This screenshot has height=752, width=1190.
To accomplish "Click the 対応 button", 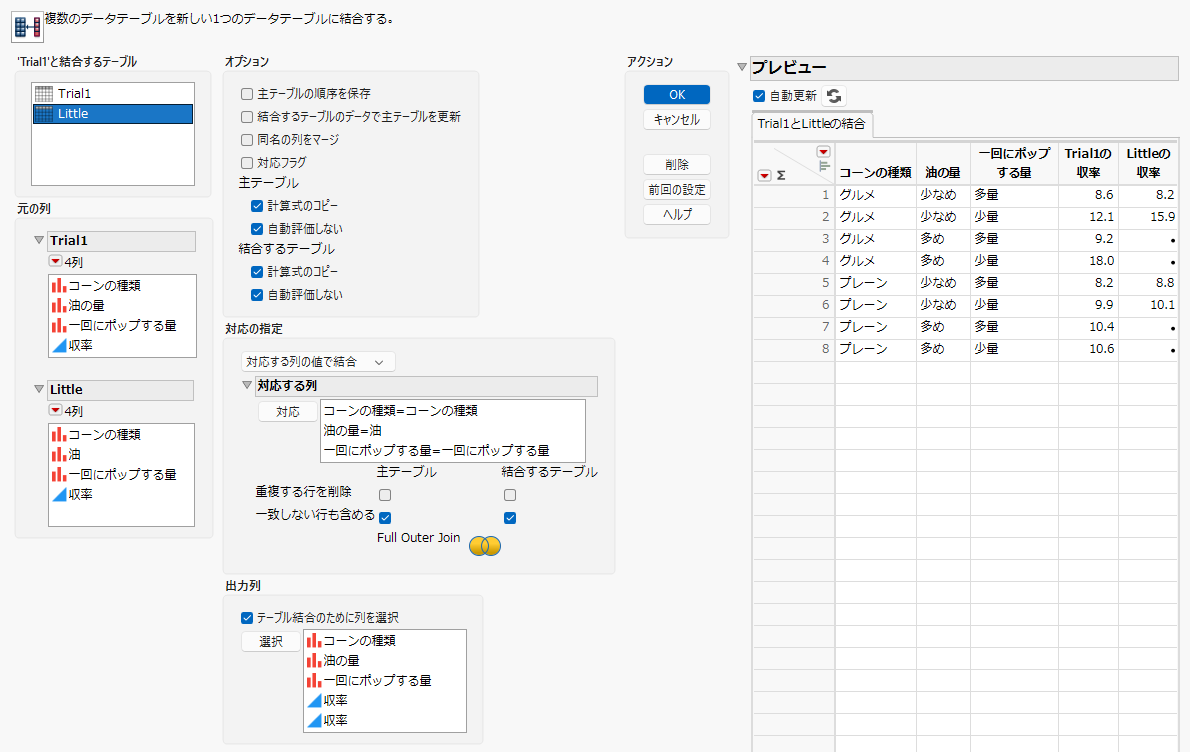I will coord(288,412).
